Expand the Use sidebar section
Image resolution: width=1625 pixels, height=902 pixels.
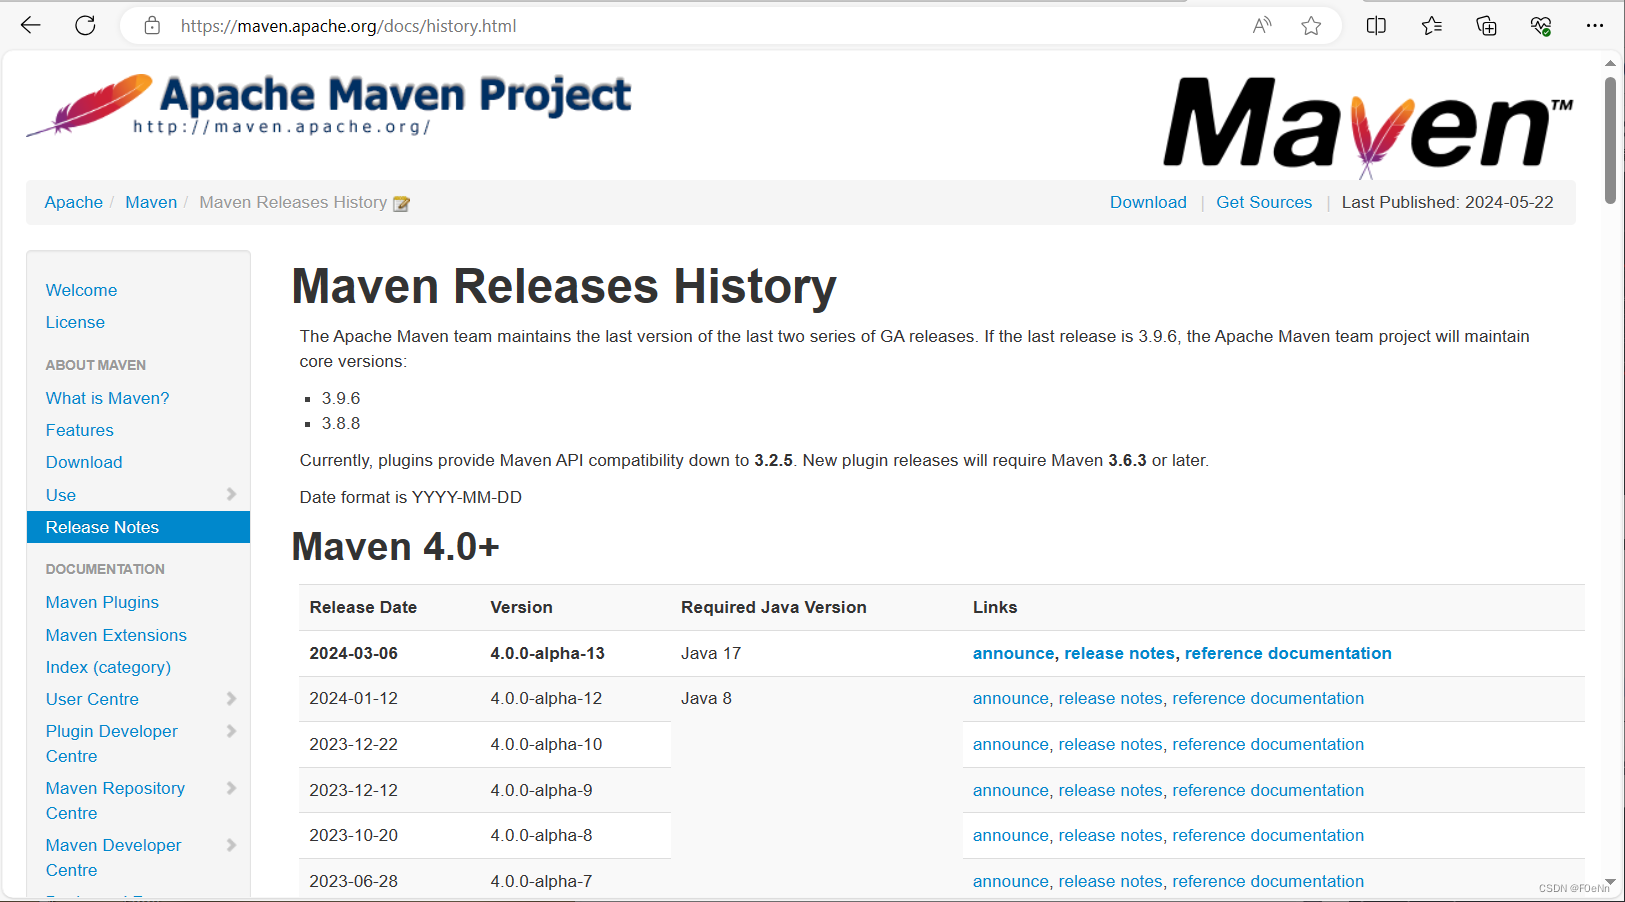tap(232, 494)
